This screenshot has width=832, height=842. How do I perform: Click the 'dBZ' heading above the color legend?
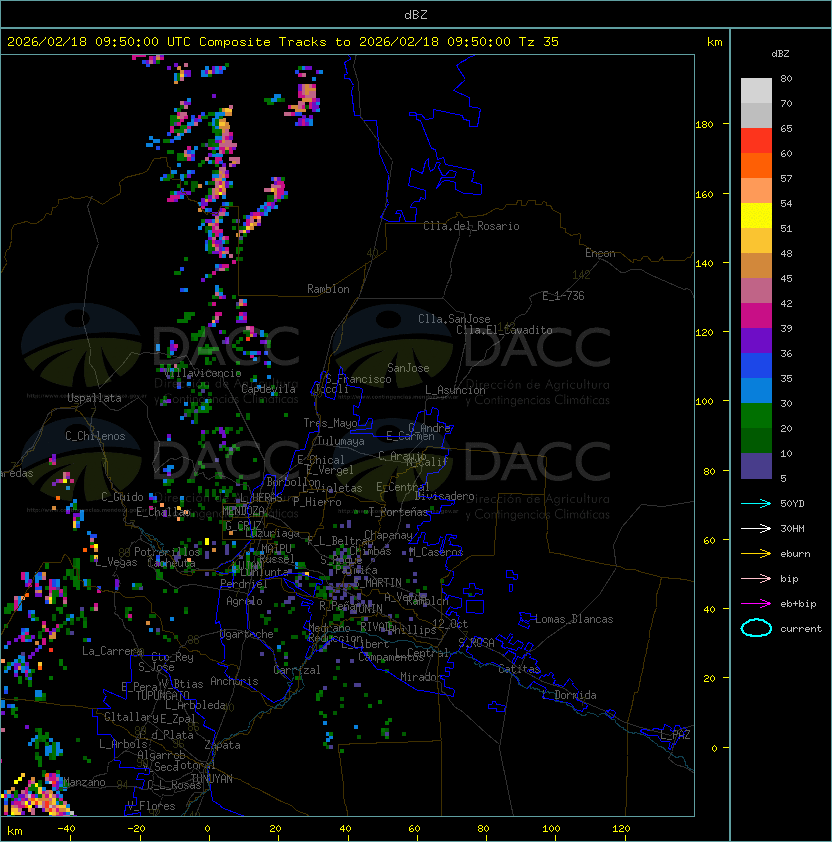pyautogui.click(x=780, y=54)
